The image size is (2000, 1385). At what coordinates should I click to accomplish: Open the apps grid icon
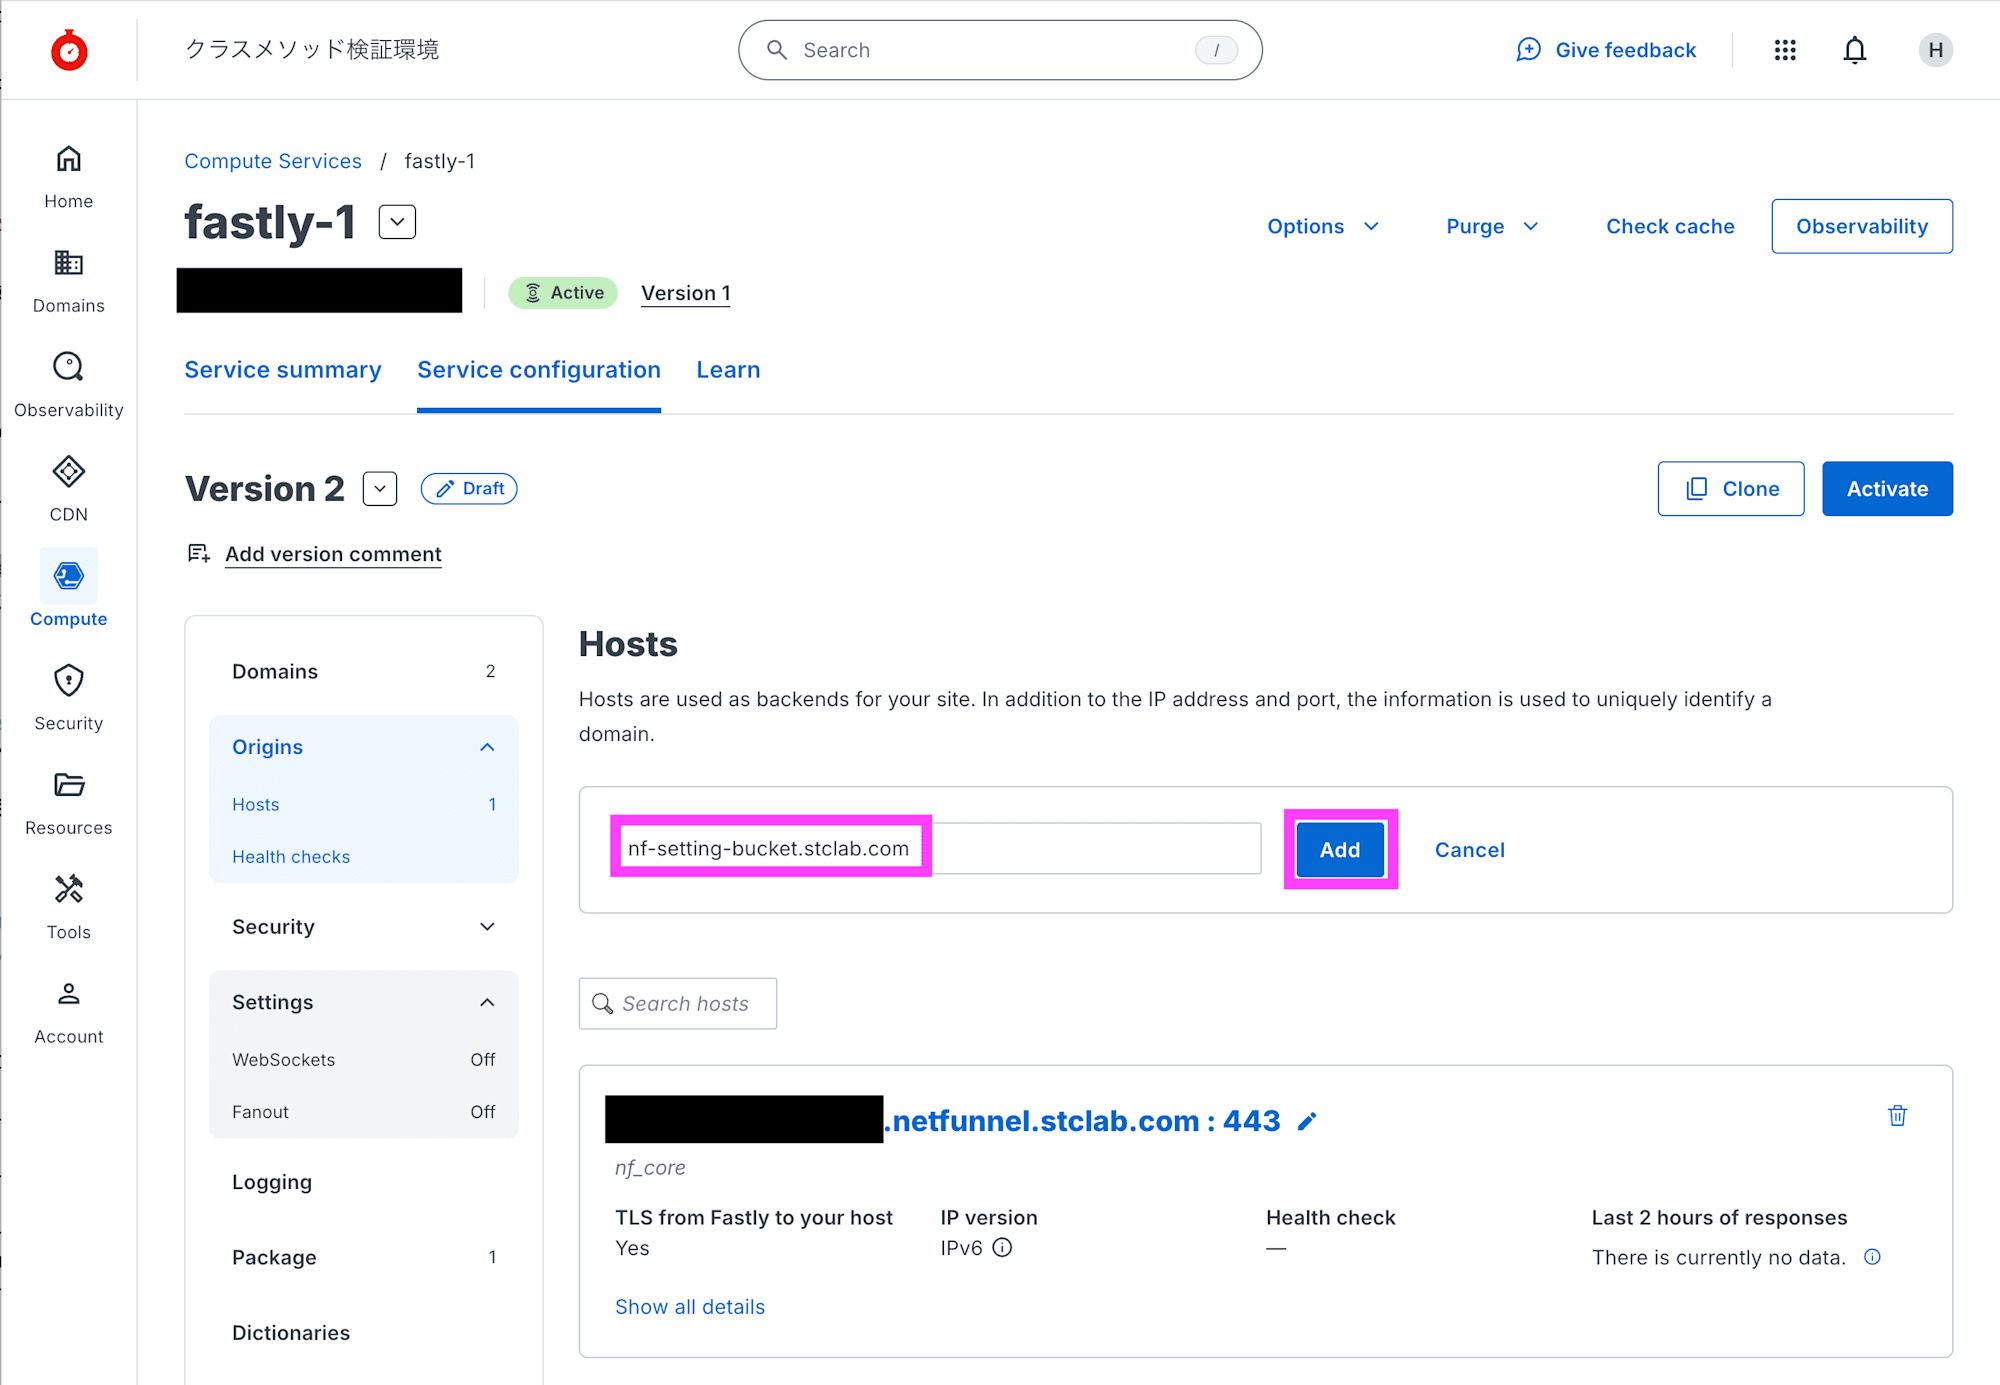click(x=1785, y=50)
